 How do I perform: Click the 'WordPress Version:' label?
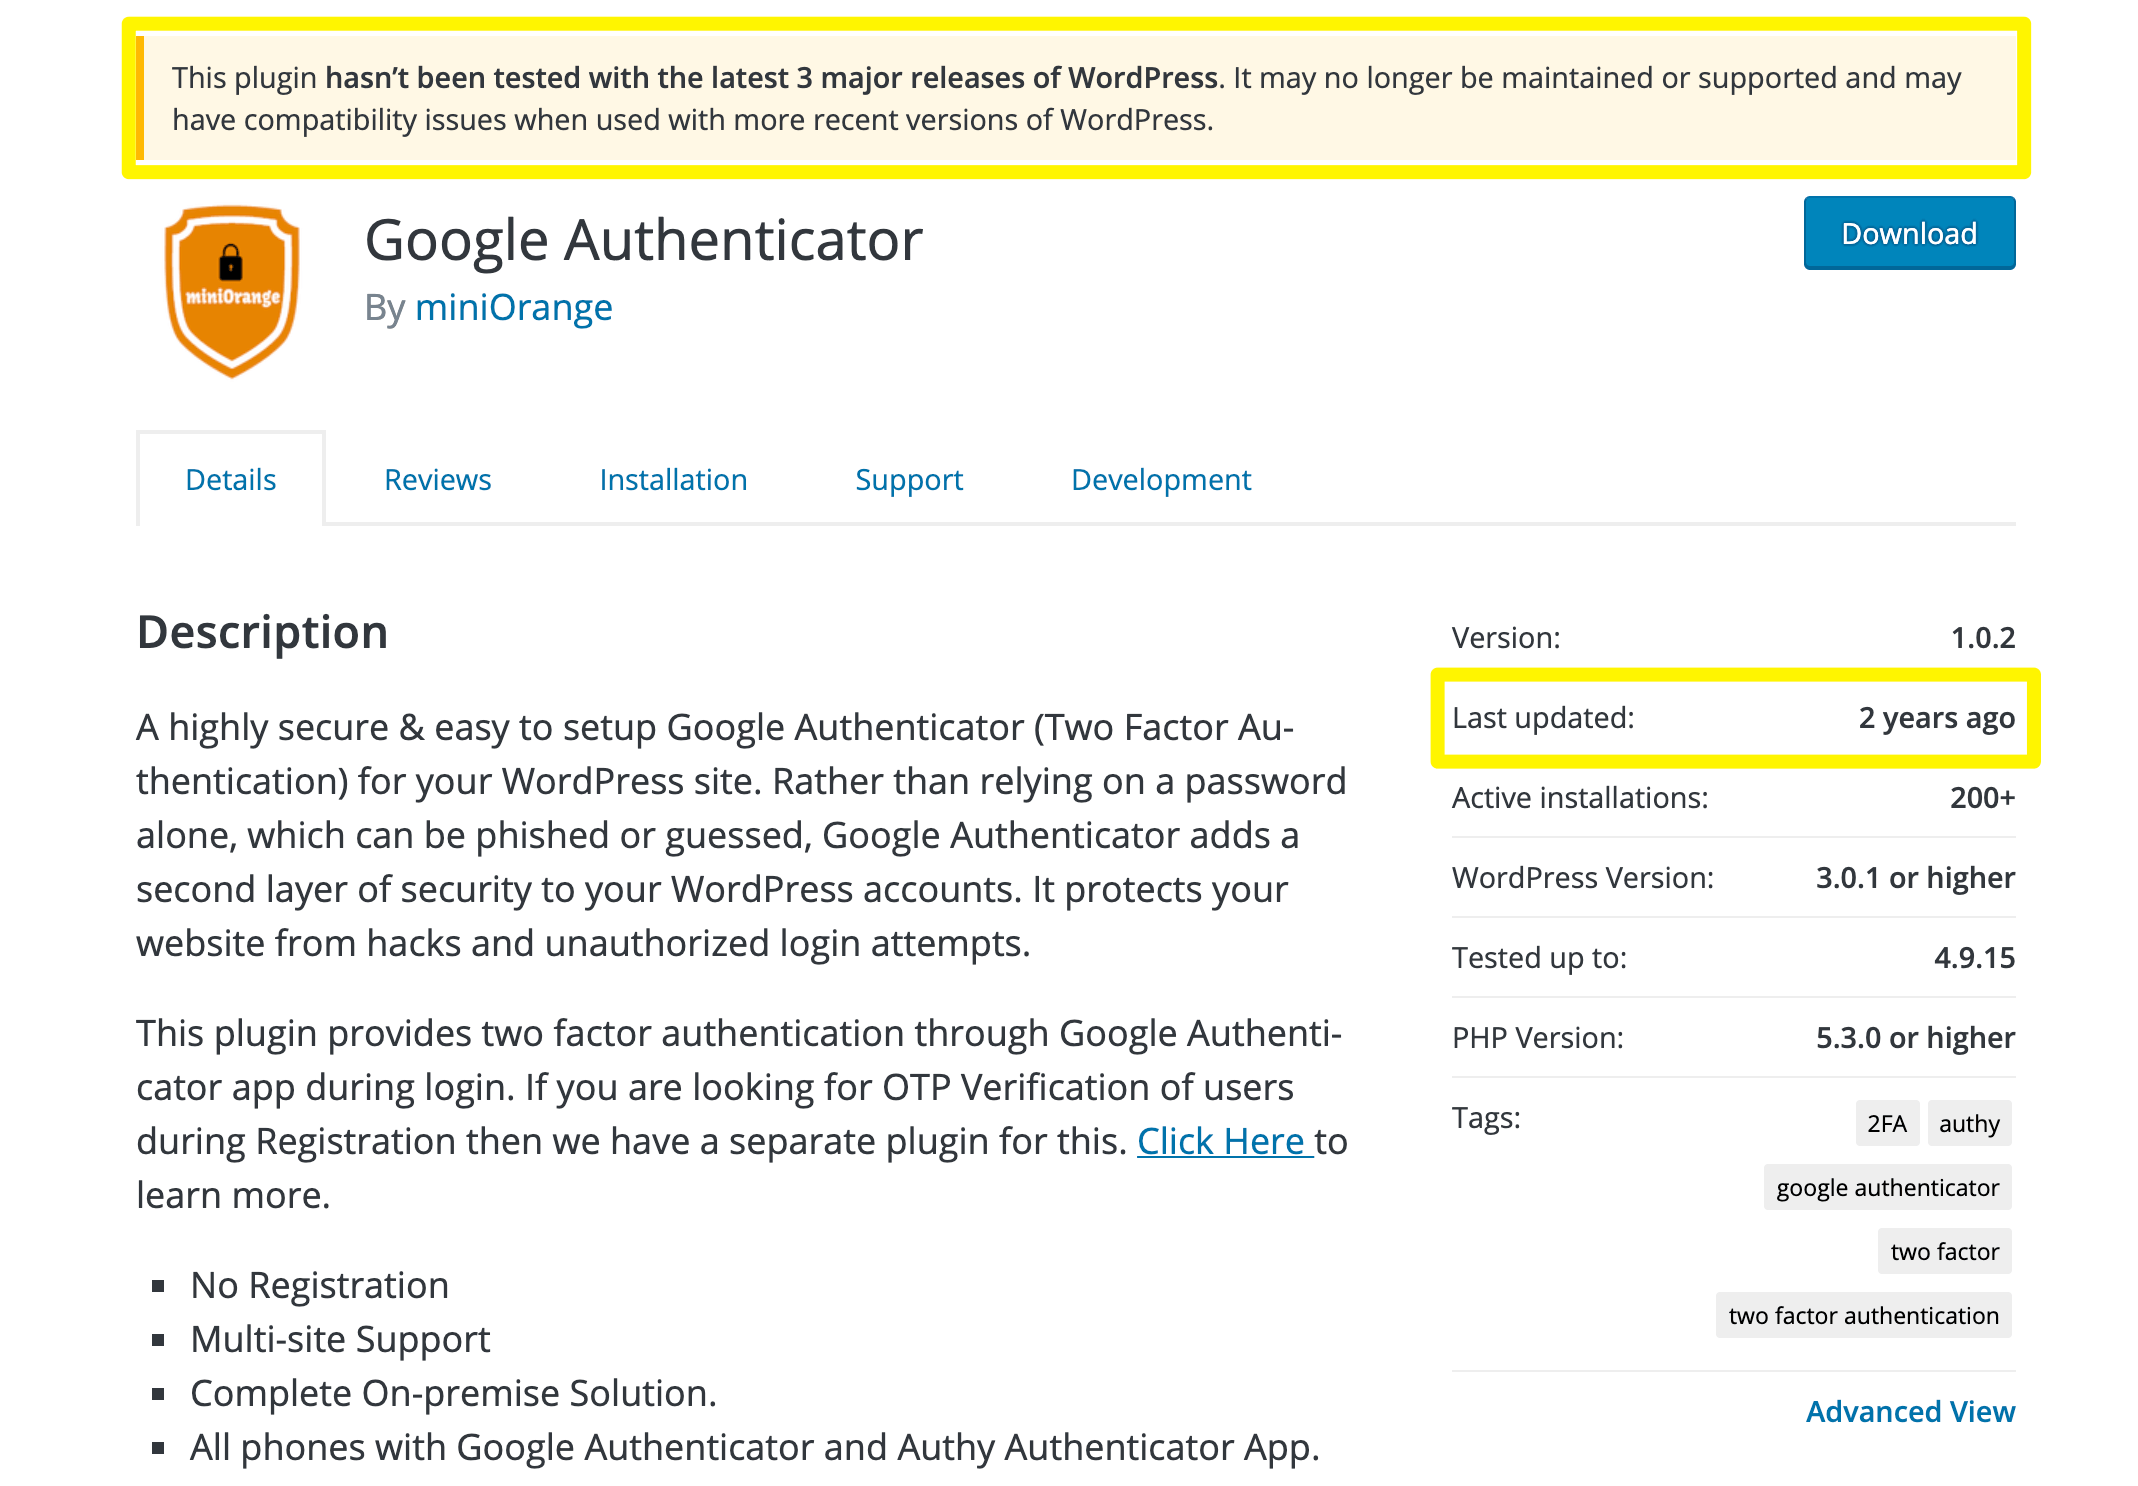pyautogui.click(x=1583, y=877)
